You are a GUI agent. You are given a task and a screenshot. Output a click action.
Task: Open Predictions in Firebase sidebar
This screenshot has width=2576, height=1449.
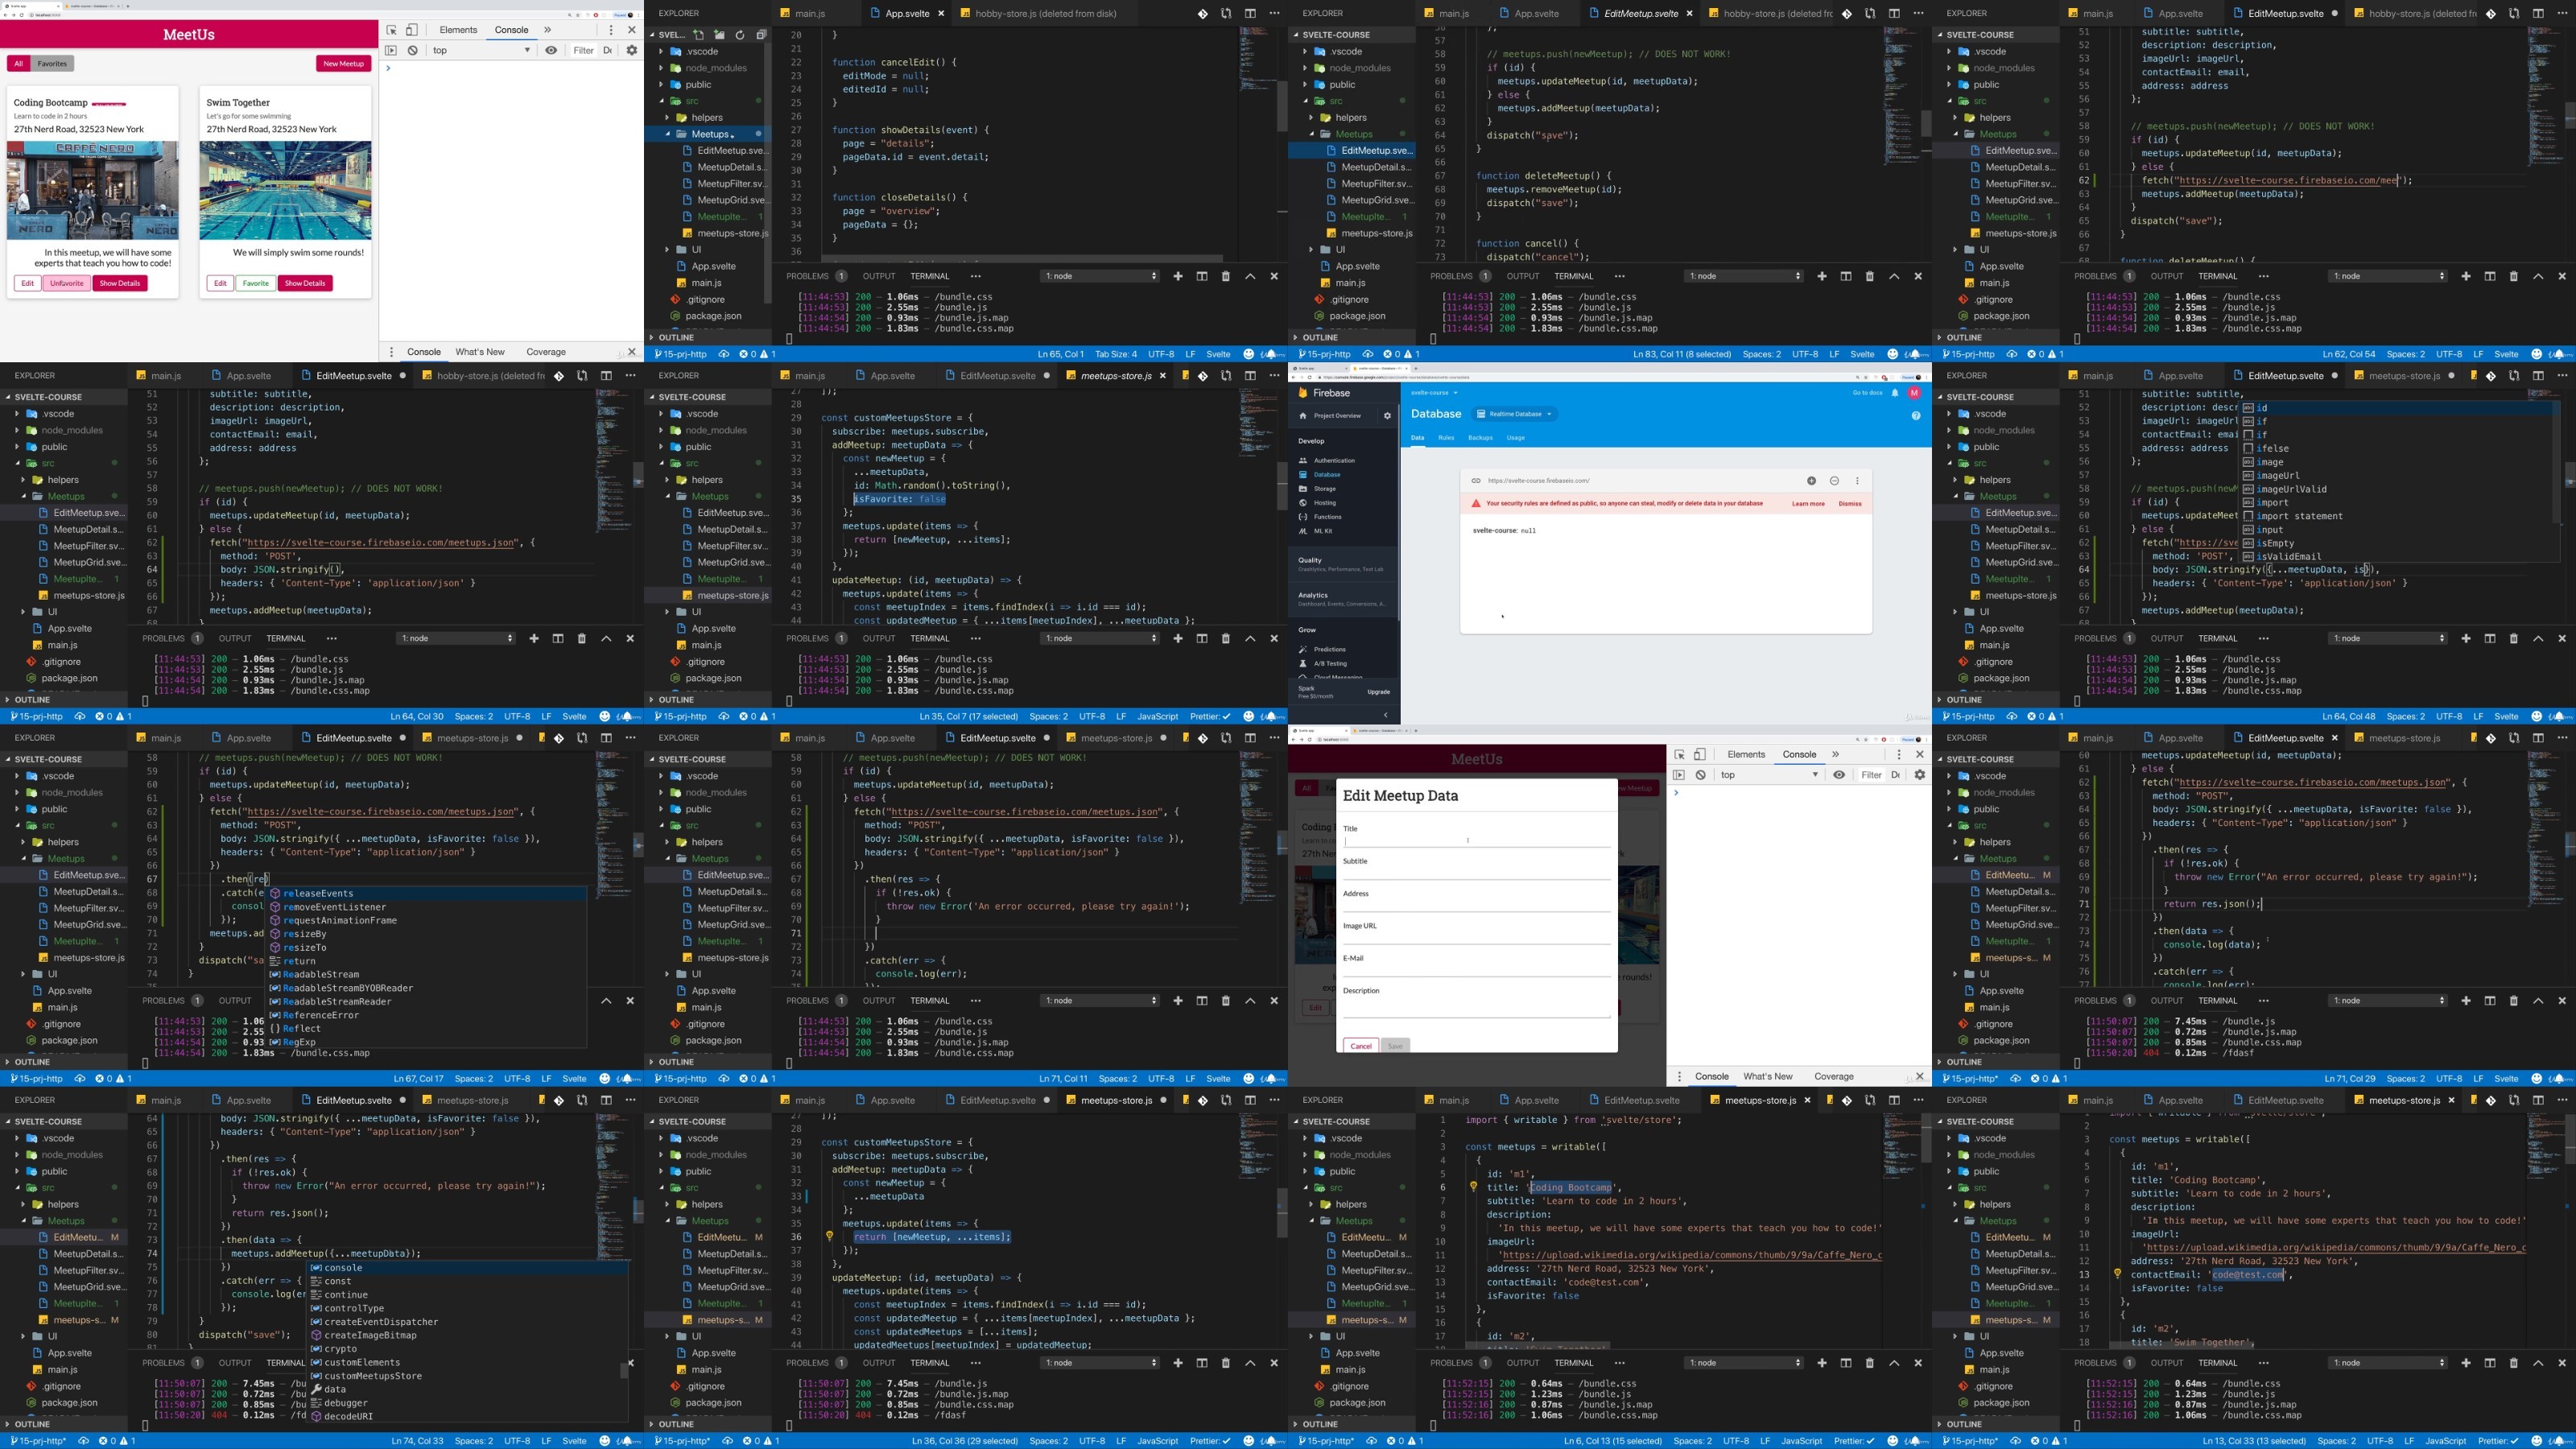[x=1329, y=649]
